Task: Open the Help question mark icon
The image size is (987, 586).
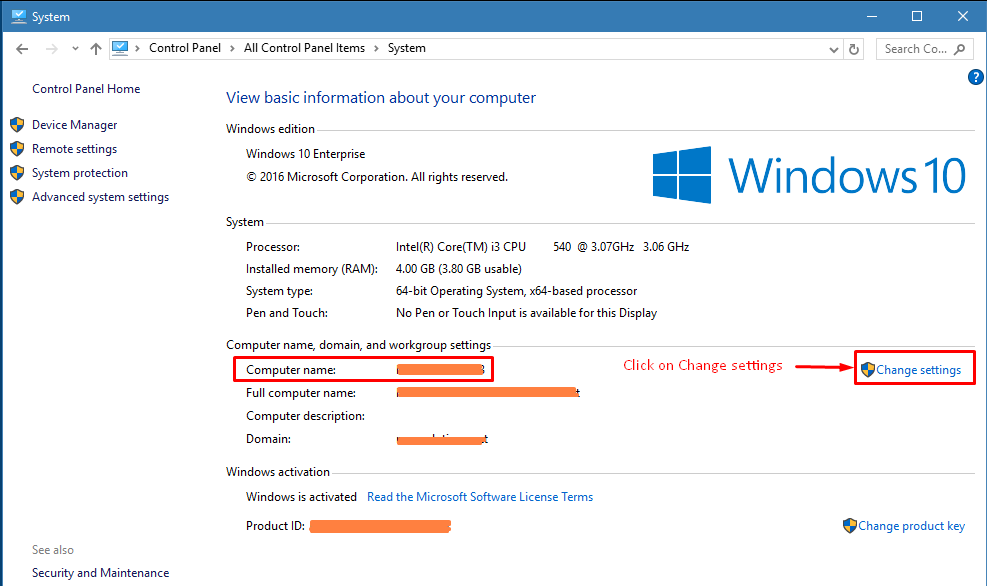Action: (x=976, y=77)
